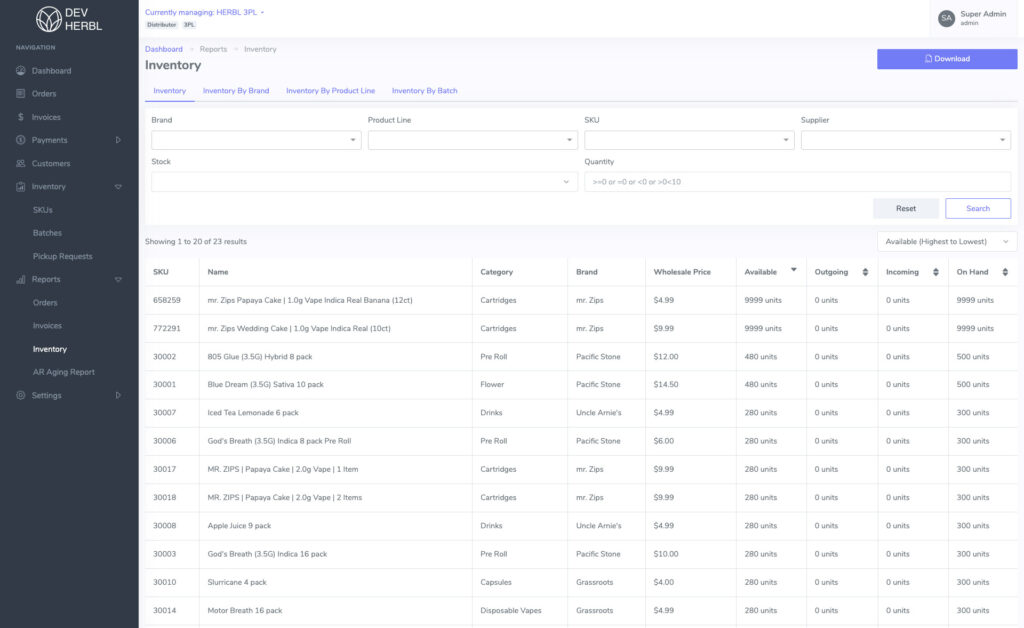Open the Currently managing HERBL 3PL switcher

pyautogui.click(x=204, y=12)
